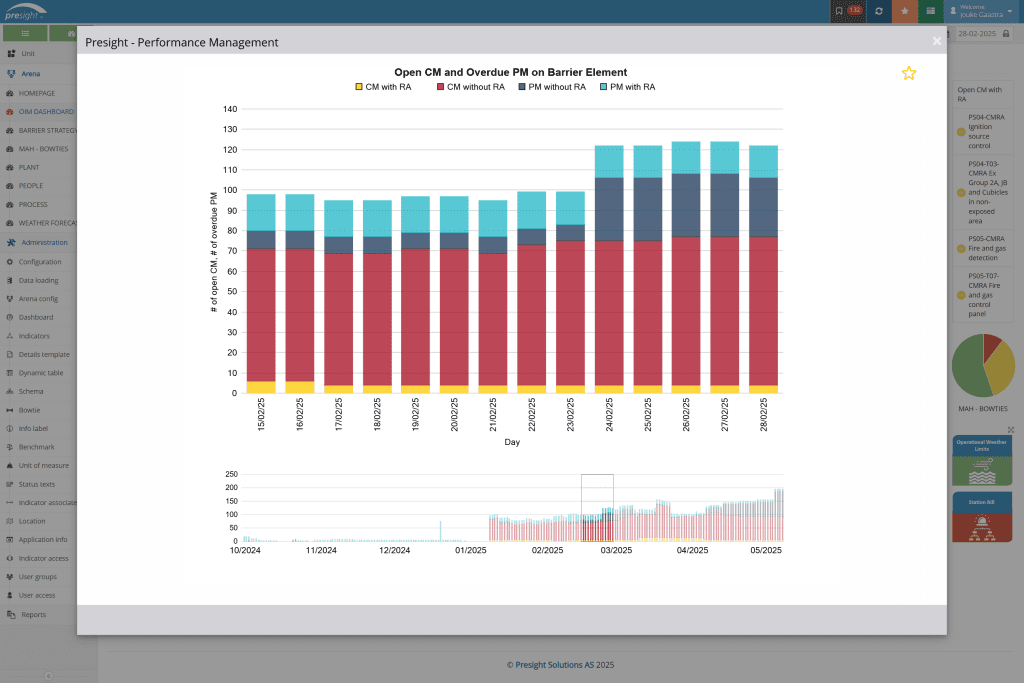This screenshot has width=1024, height=683.
Task: Open MAH - BOWTIES pie chart
Action: 983,366
